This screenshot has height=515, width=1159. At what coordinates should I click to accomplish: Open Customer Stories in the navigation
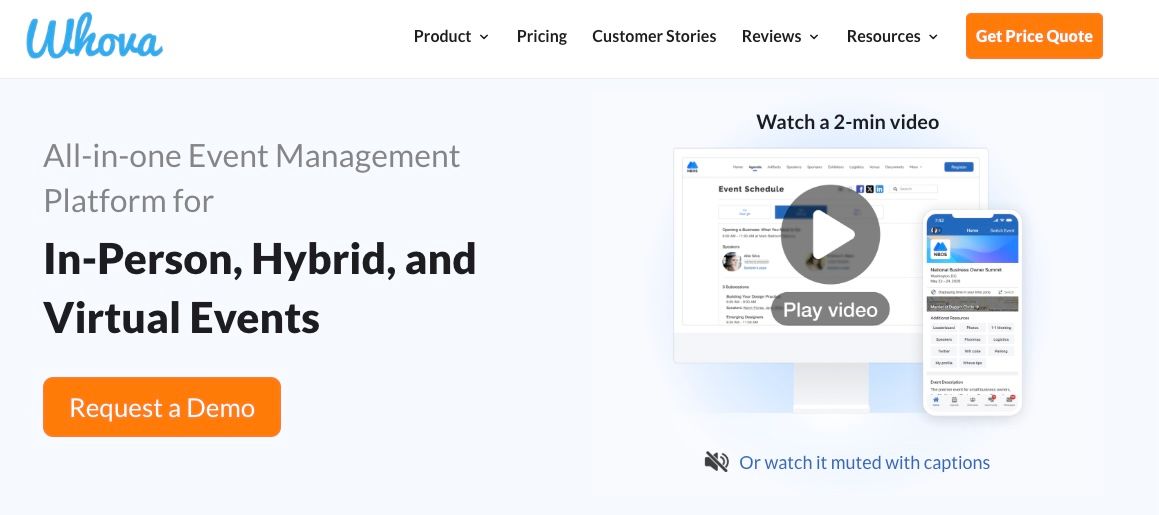[x=654, y=36]
